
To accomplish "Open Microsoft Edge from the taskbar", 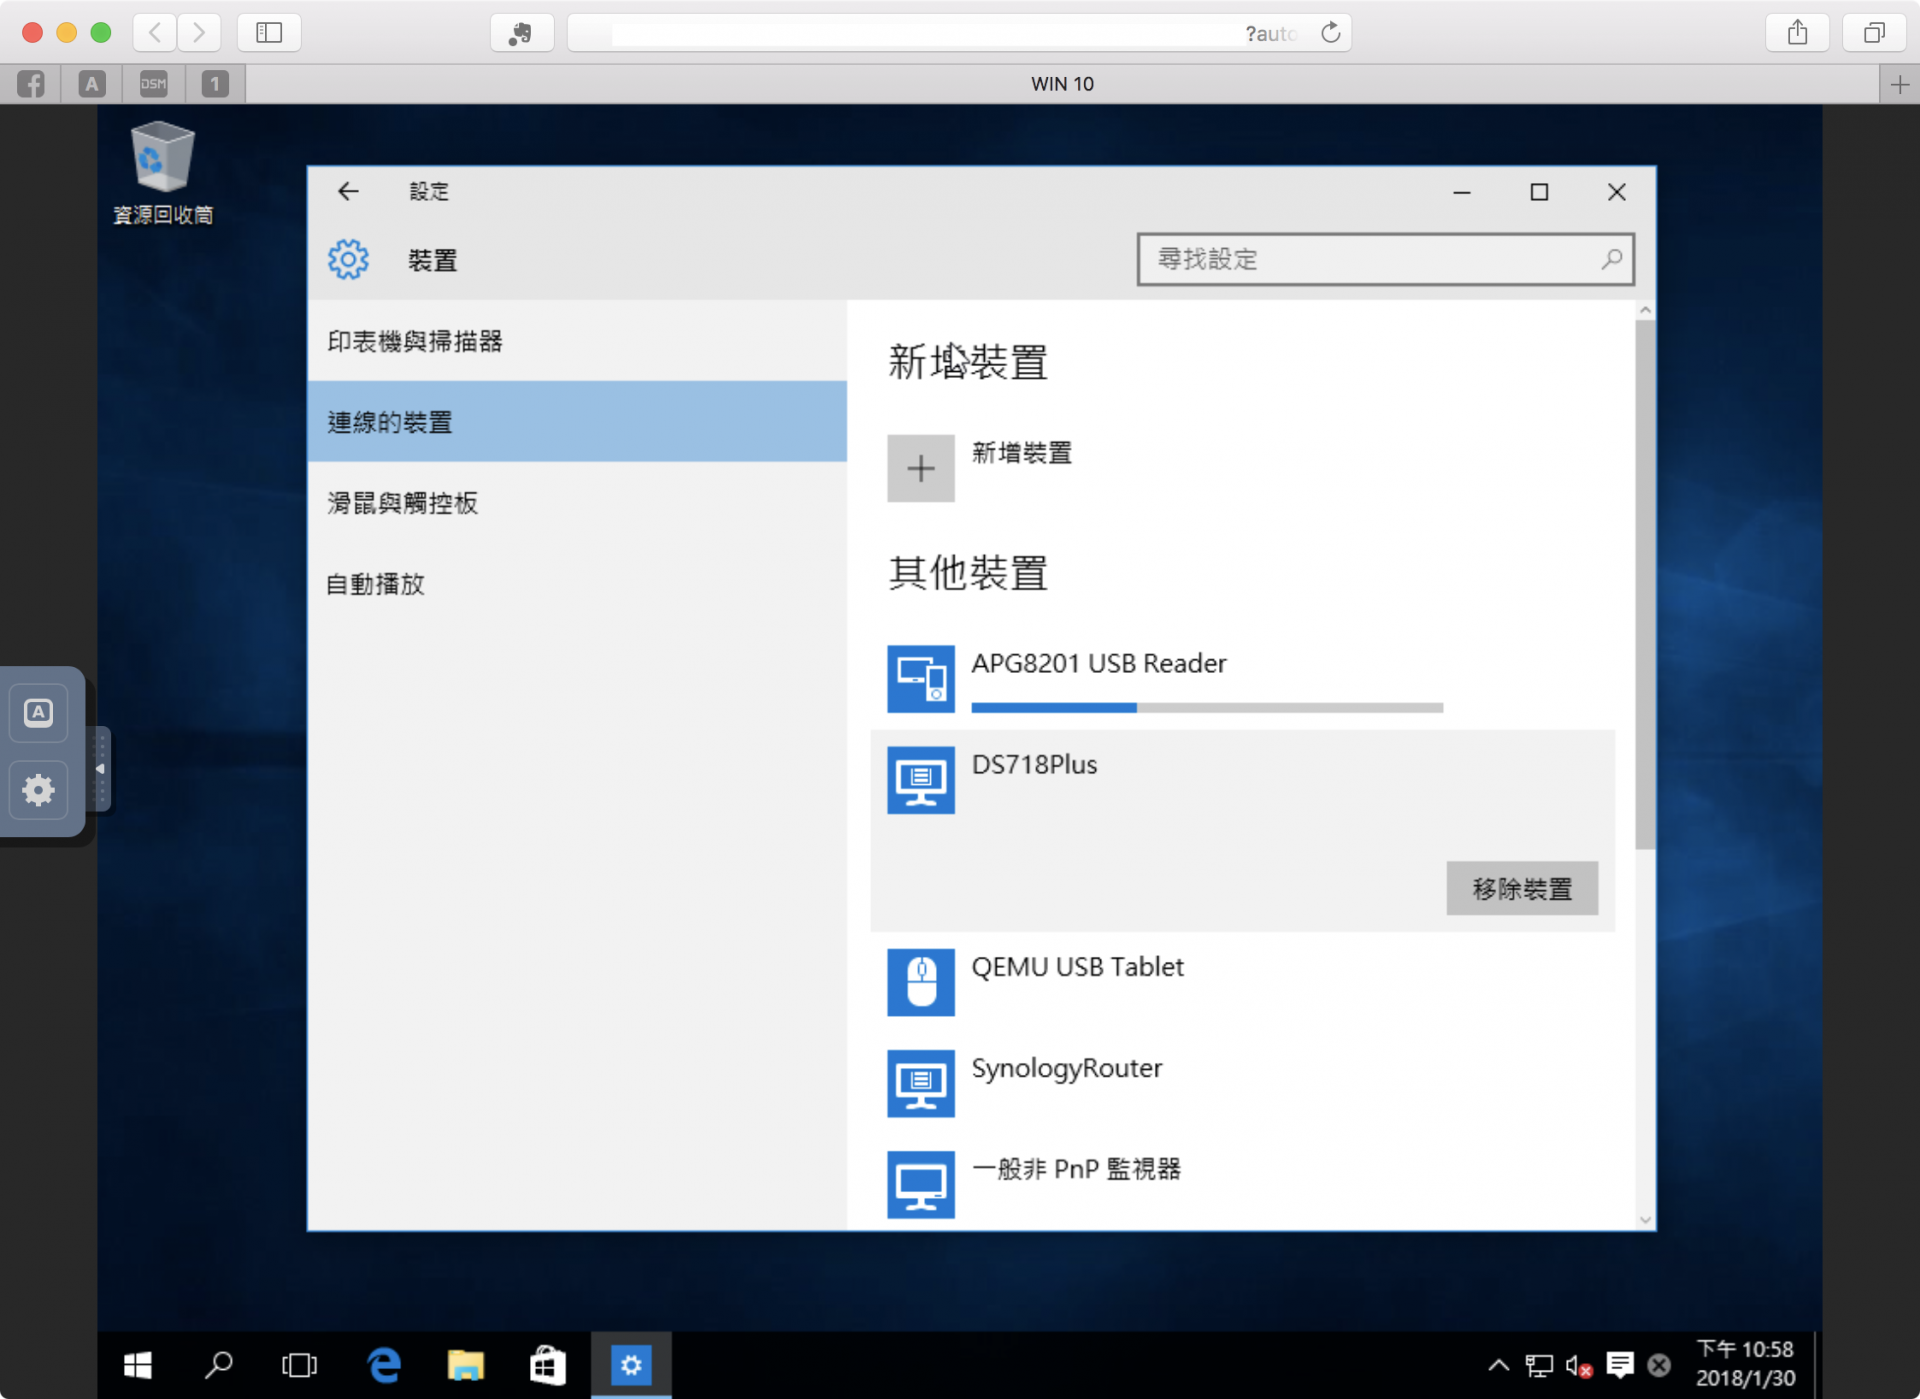I will pos(384,1364).
